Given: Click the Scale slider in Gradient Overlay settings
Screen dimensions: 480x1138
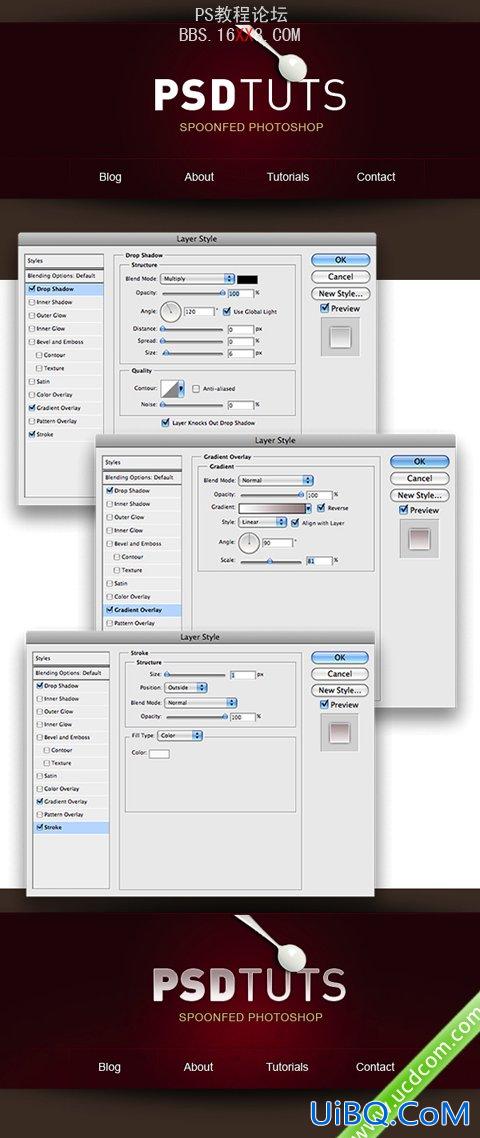Looking at the screenshot, I should tap(270, 560).
